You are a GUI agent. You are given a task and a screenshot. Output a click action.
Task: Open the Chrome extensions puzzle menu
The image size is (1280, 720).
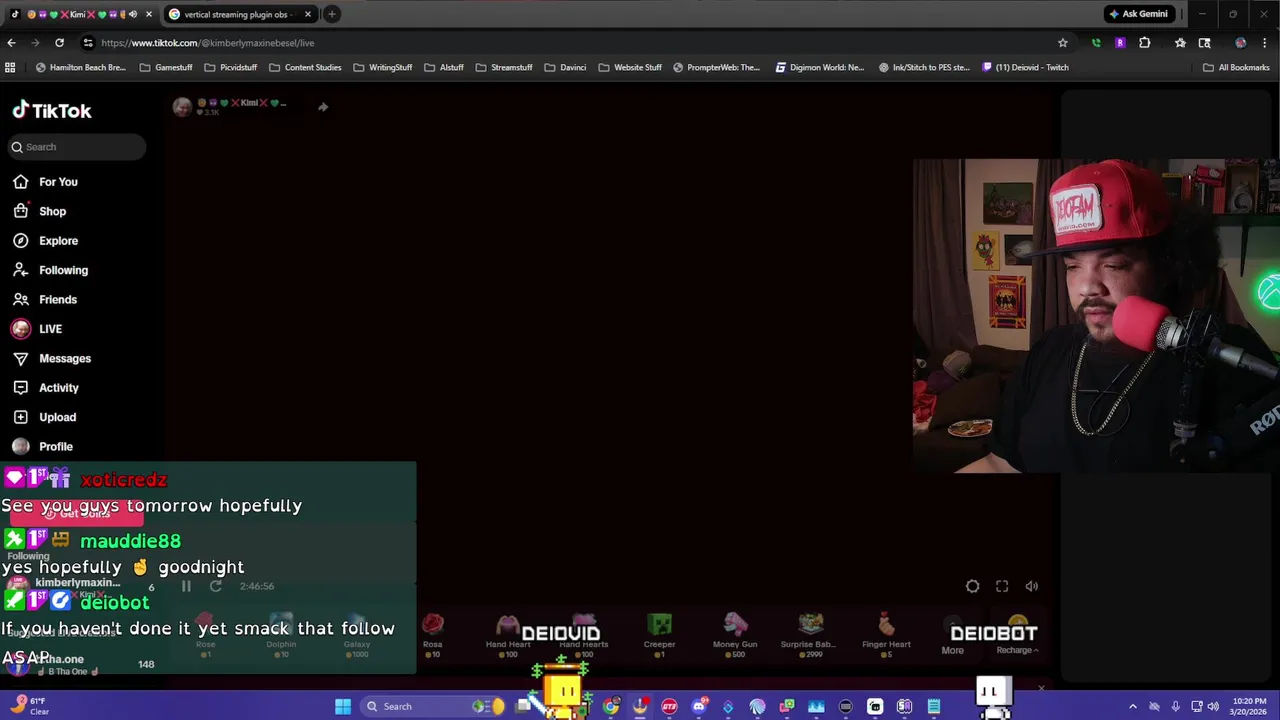1145,43
